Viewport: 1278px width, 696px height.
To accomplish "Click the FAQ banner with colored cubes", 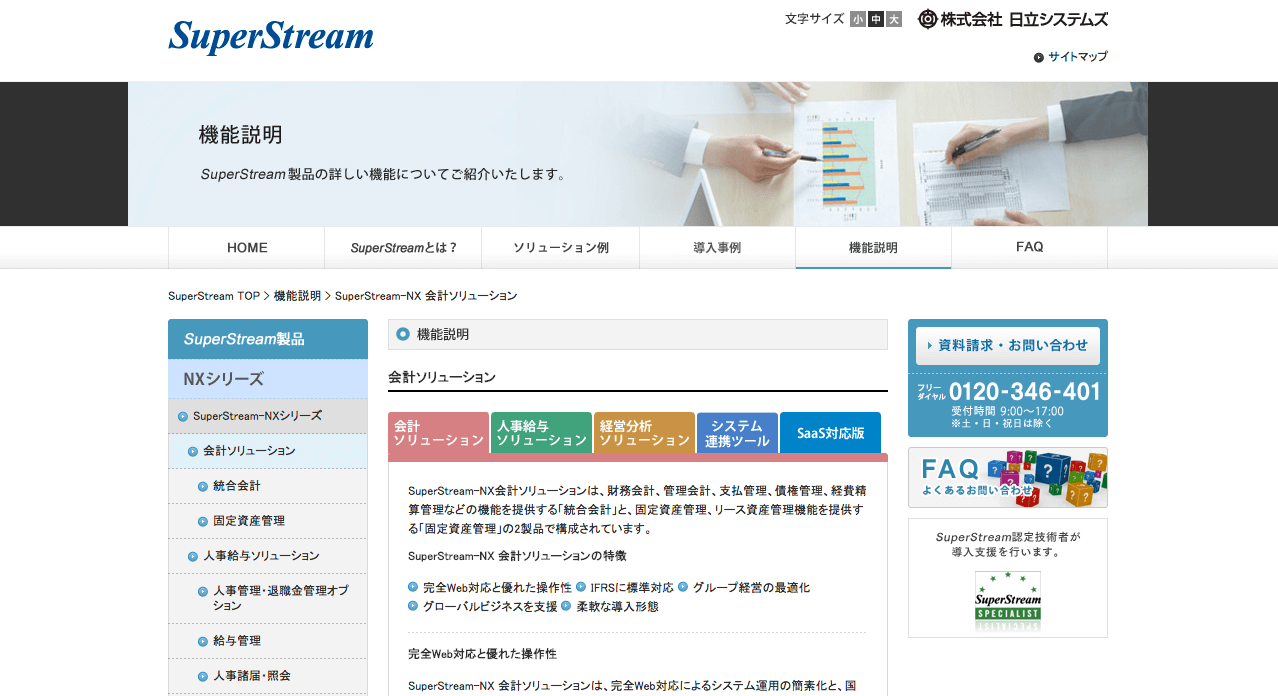I will [x=1007, y=478].
